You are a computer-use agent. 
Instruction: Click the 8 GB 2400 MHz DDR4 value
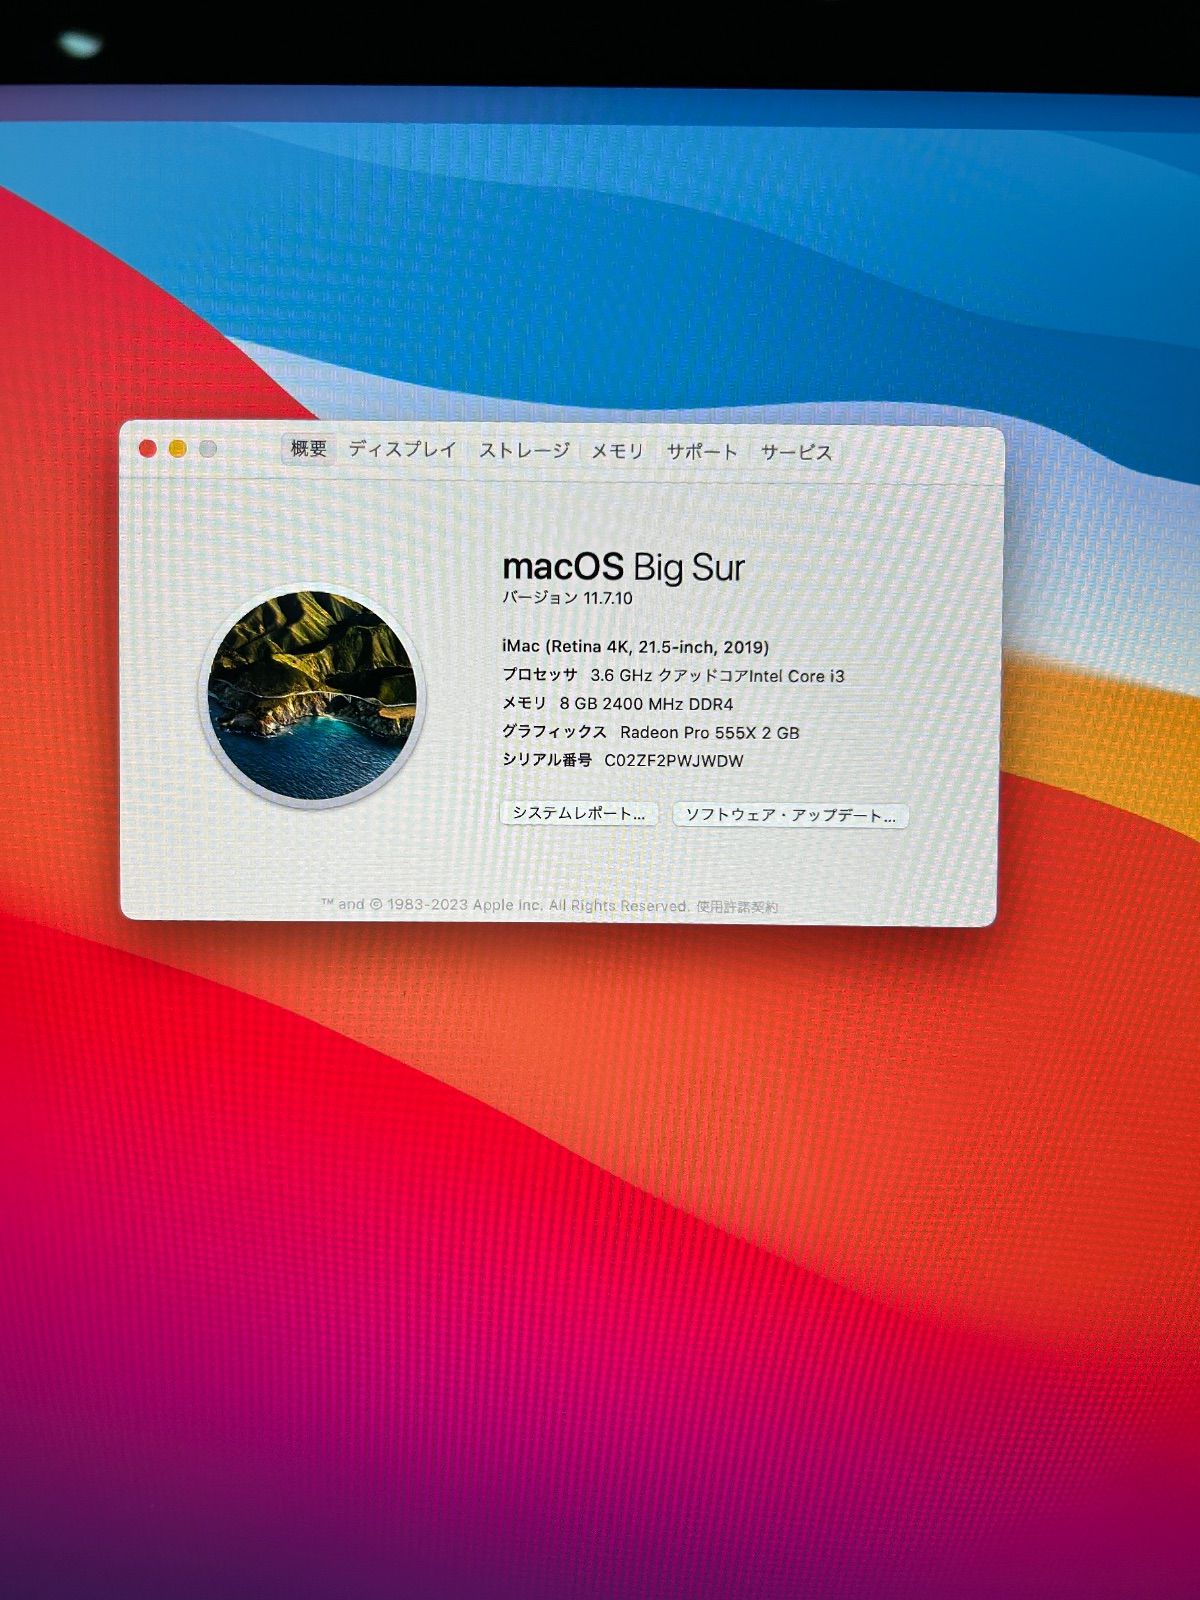pos(646,704)
